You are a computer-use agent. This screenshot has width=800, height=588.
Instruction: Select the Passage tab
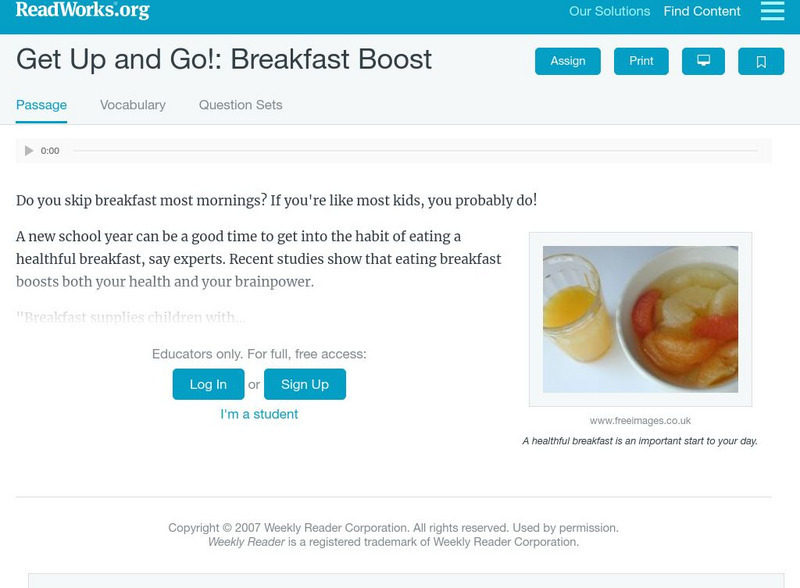[41, 105]
